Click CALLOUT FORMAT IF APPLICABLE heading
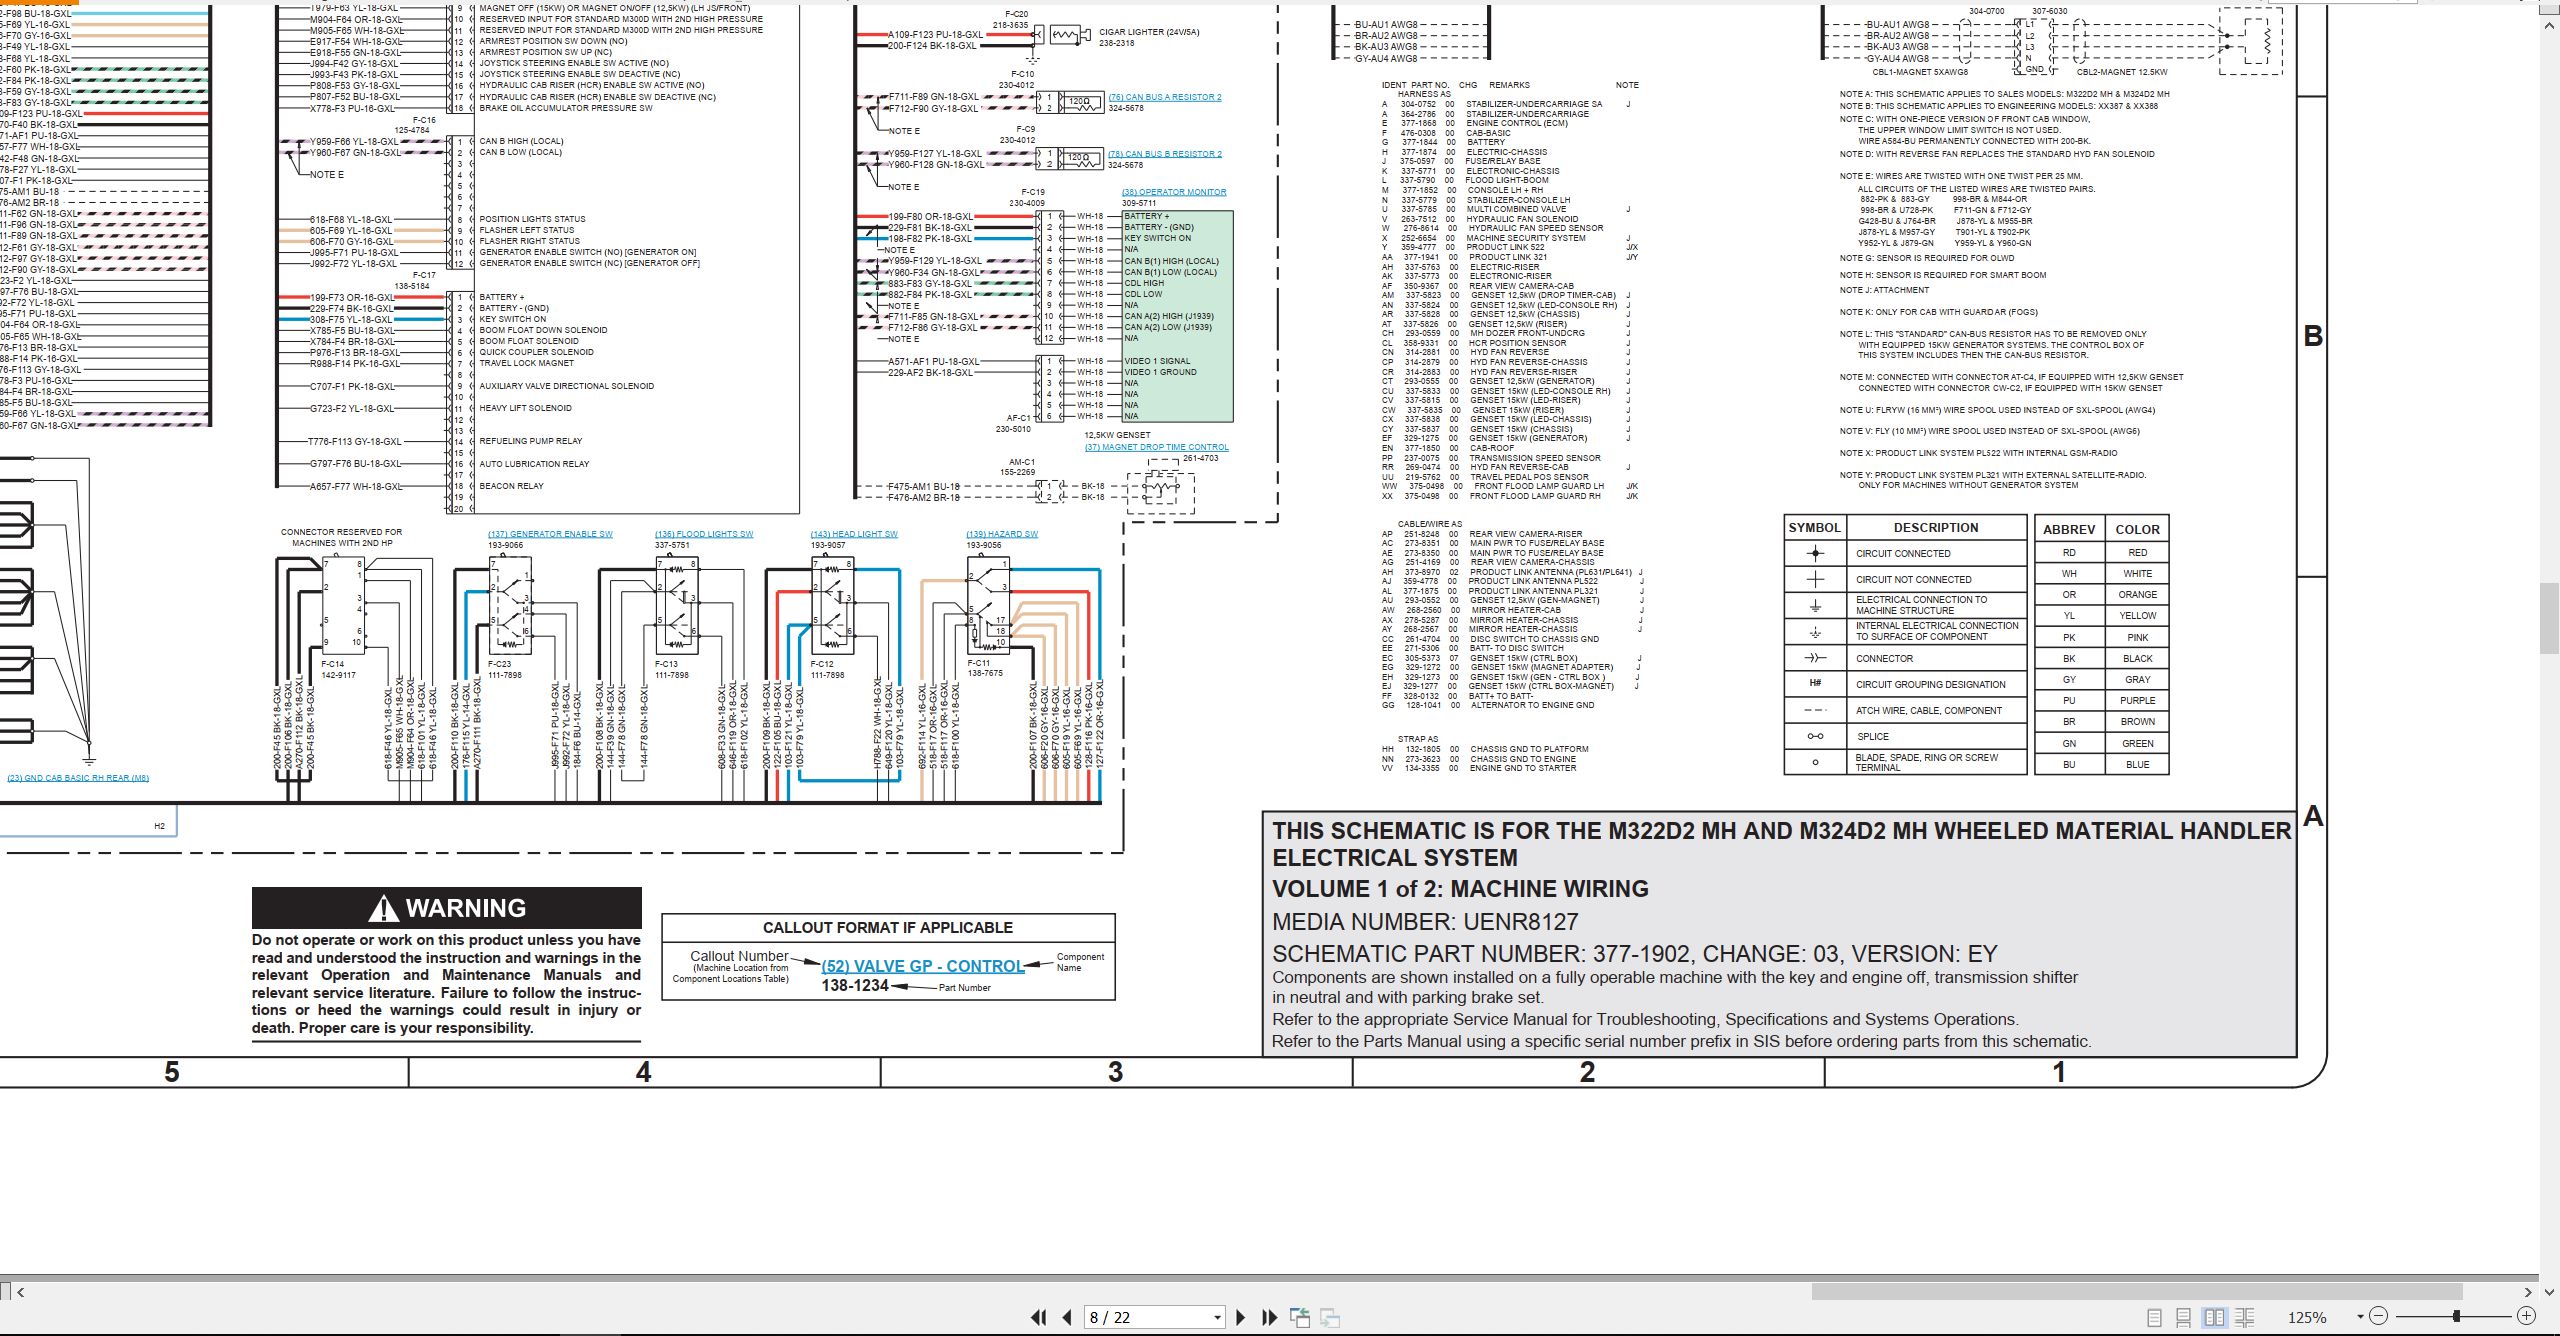The height and width of the screenshot is (1336, 2560). coord(888,928)
